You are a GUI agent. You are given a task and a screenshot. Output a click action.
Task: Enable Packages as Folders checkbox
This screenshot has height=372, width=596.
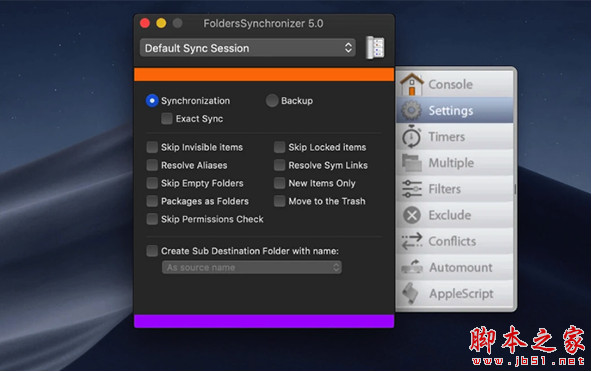coord(152,201)
